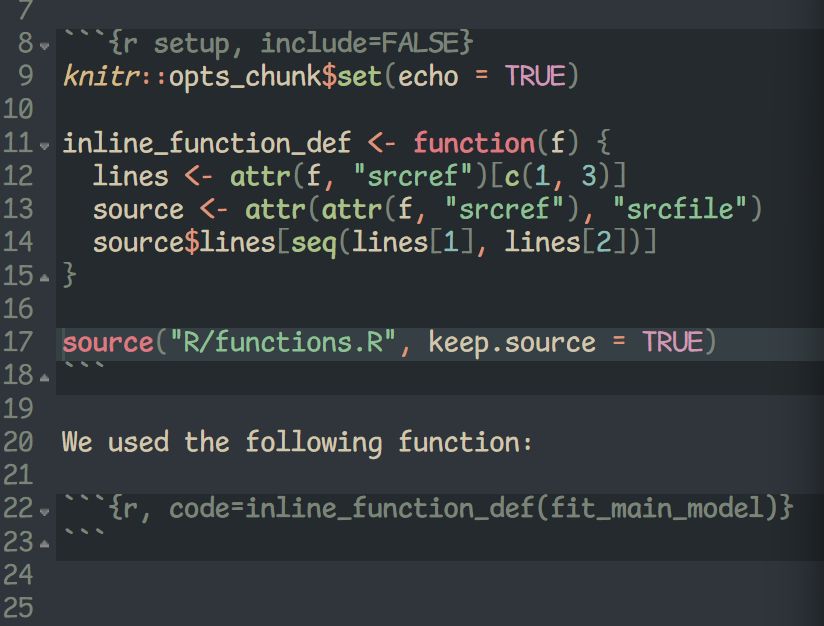The height and width of the screenshot is (626, 824).
Task: Click line number 17 in the gutter
Action: (18, 342)
